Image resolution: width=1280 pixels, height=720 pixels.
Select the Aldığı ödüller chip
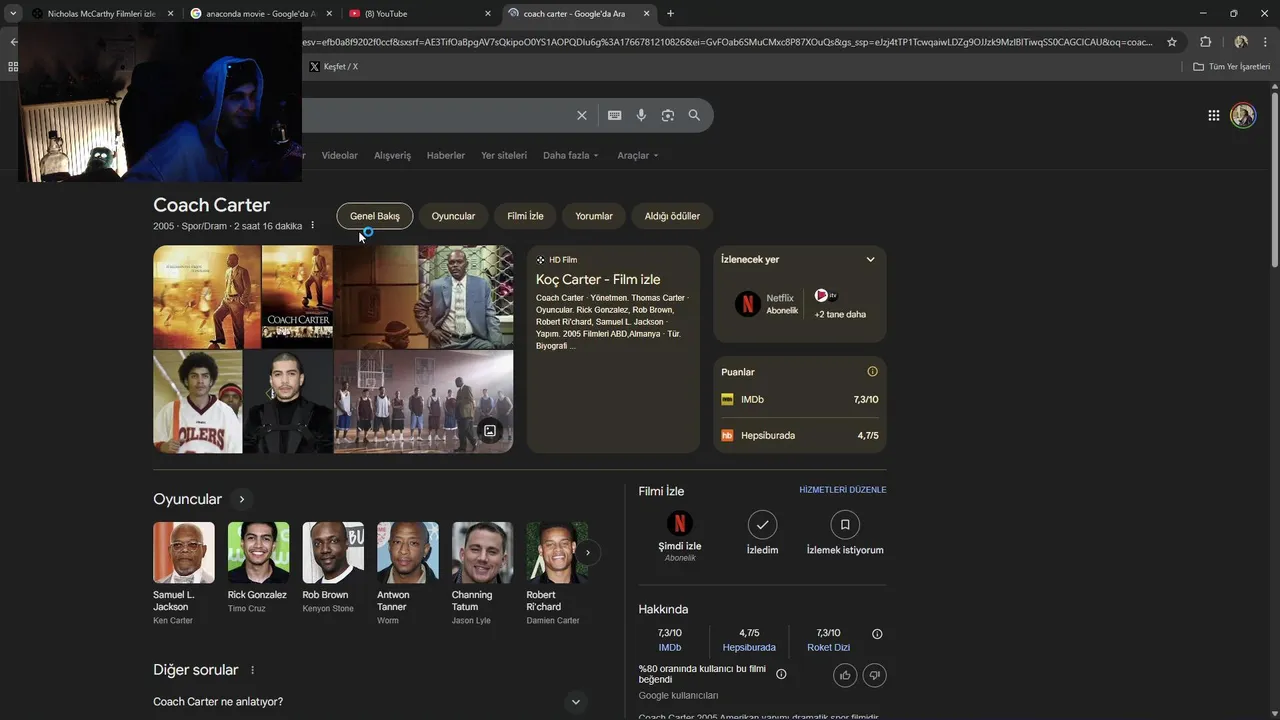point(672,216)
